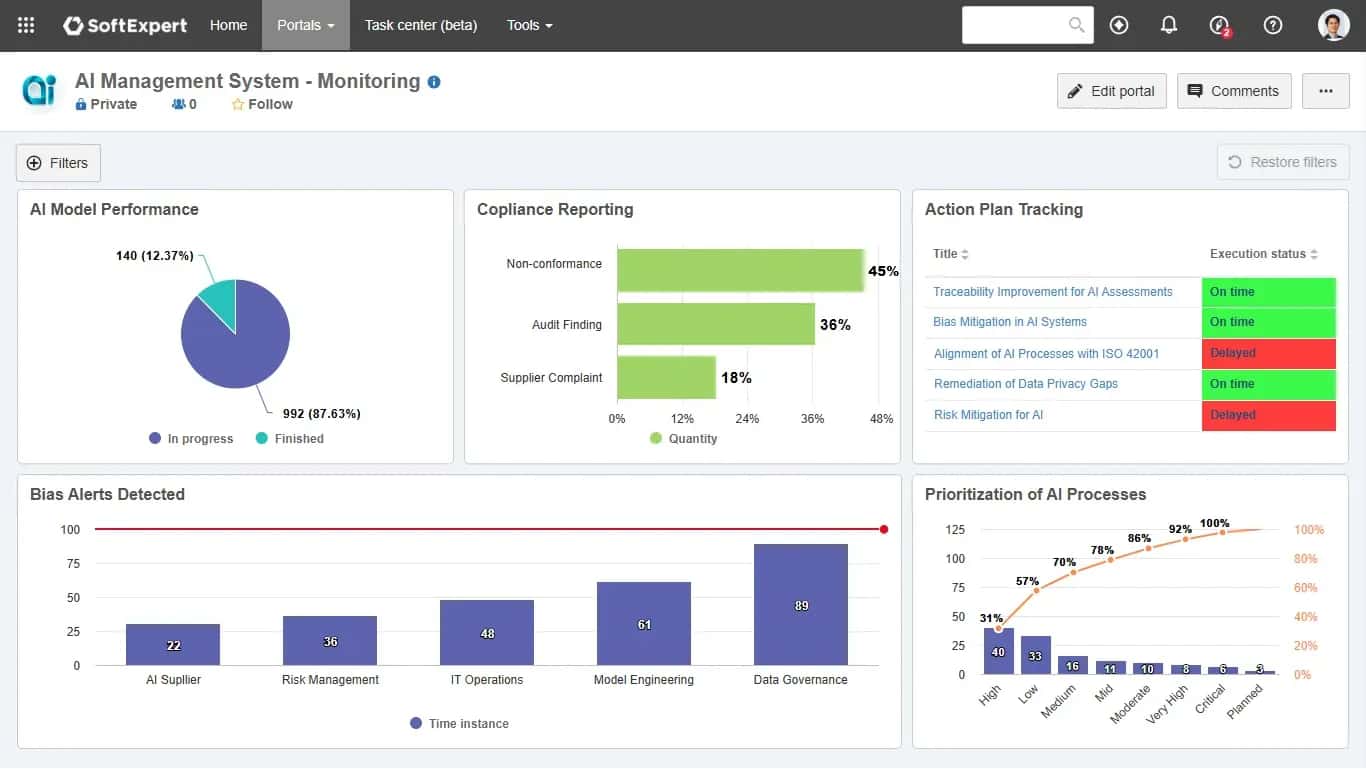Screen dimensions: 1366x769
Task: Click the portal info icon beside title
Action: point(434,82)
